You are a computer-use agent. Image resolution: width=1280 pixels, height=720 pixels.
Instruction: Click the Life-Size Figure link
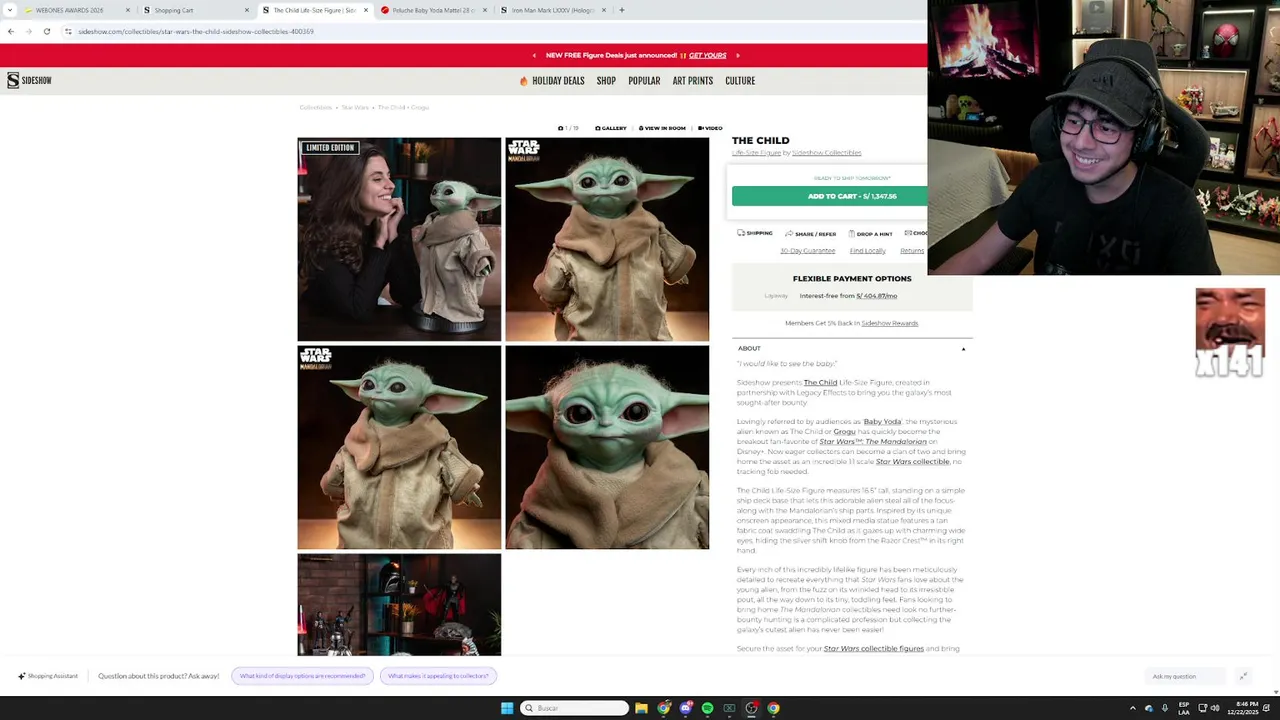pyautogui.click(x=756, y=153)
